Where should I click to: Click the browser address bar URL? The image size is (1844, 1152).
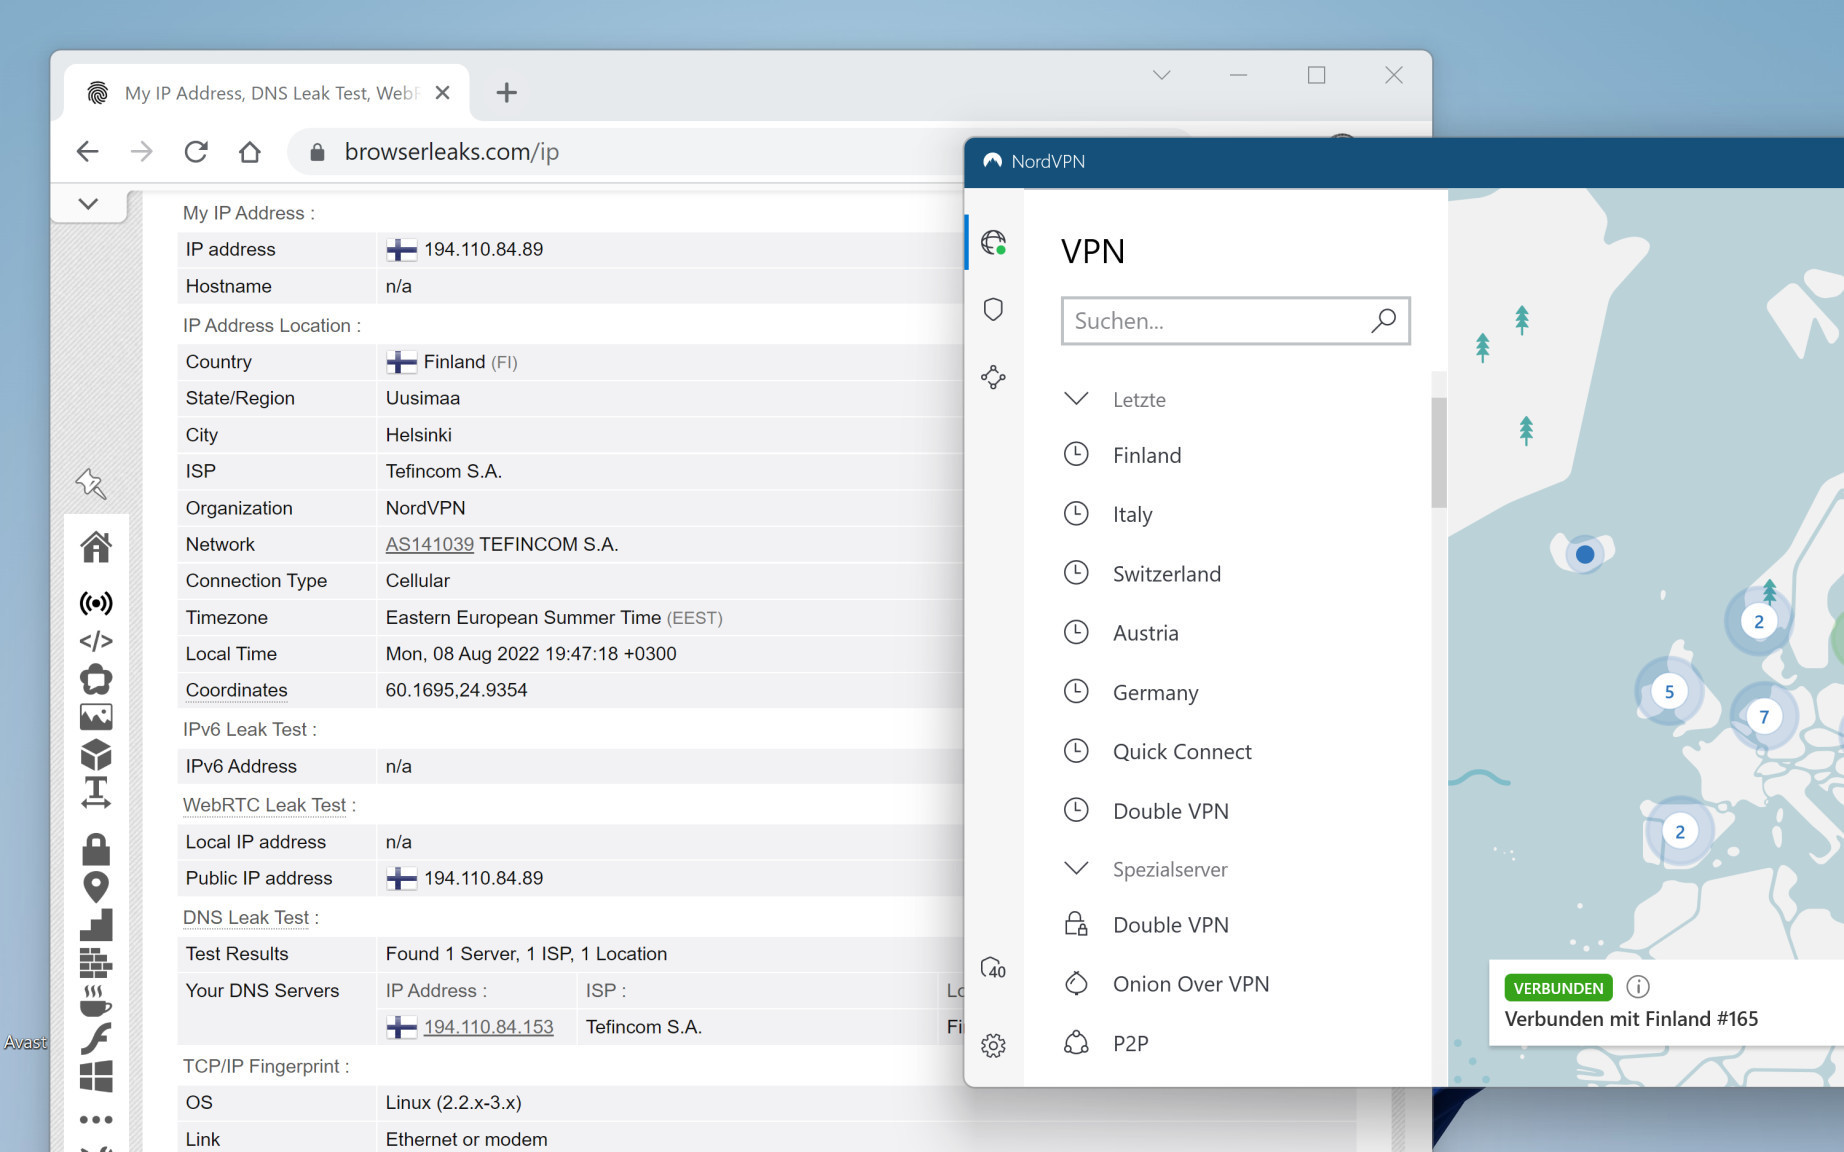(x=452, y=152)
